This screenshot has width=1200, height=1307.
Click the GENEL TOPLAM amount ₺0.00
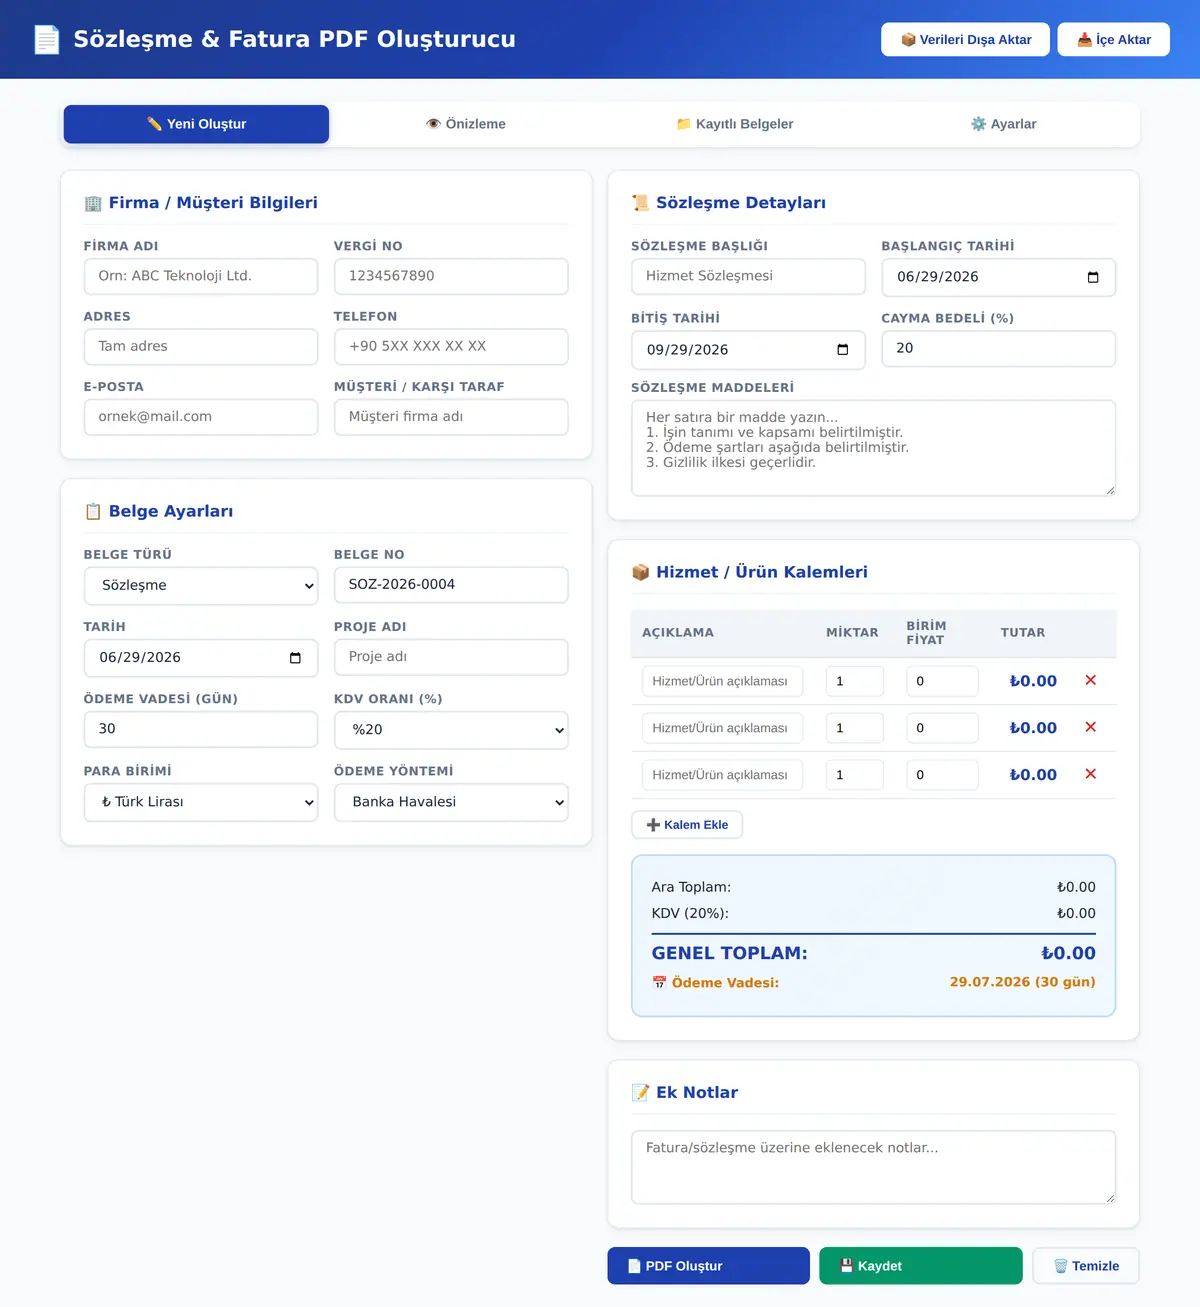tap(1068, 954)
